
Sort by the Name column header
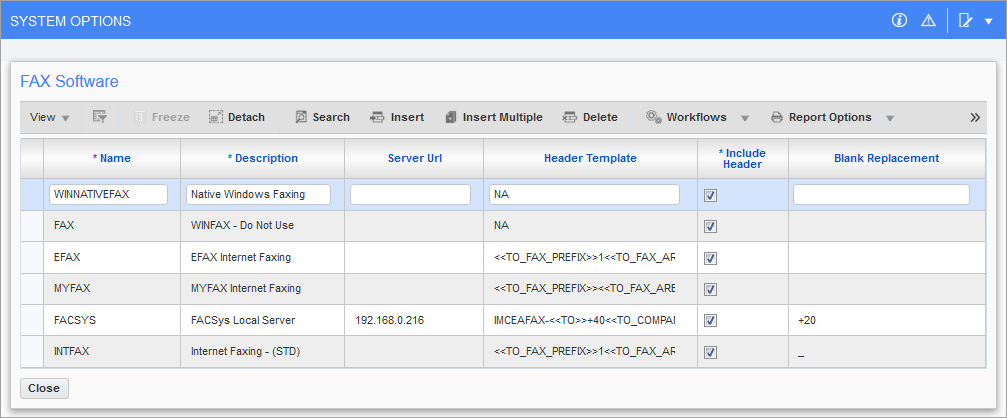[x=112, y=159]
